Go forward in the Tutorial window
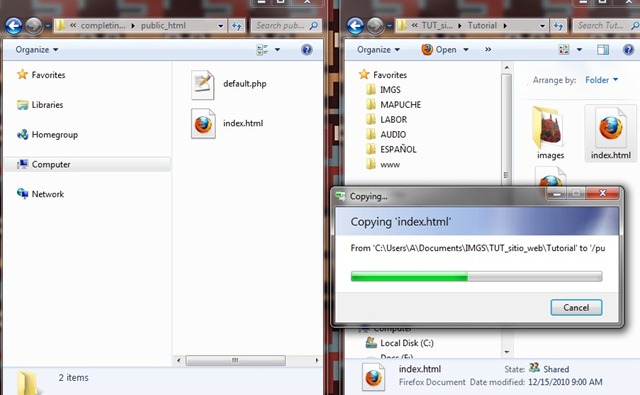The height and width of the screenshot is (395, 640). click(375, 26)
